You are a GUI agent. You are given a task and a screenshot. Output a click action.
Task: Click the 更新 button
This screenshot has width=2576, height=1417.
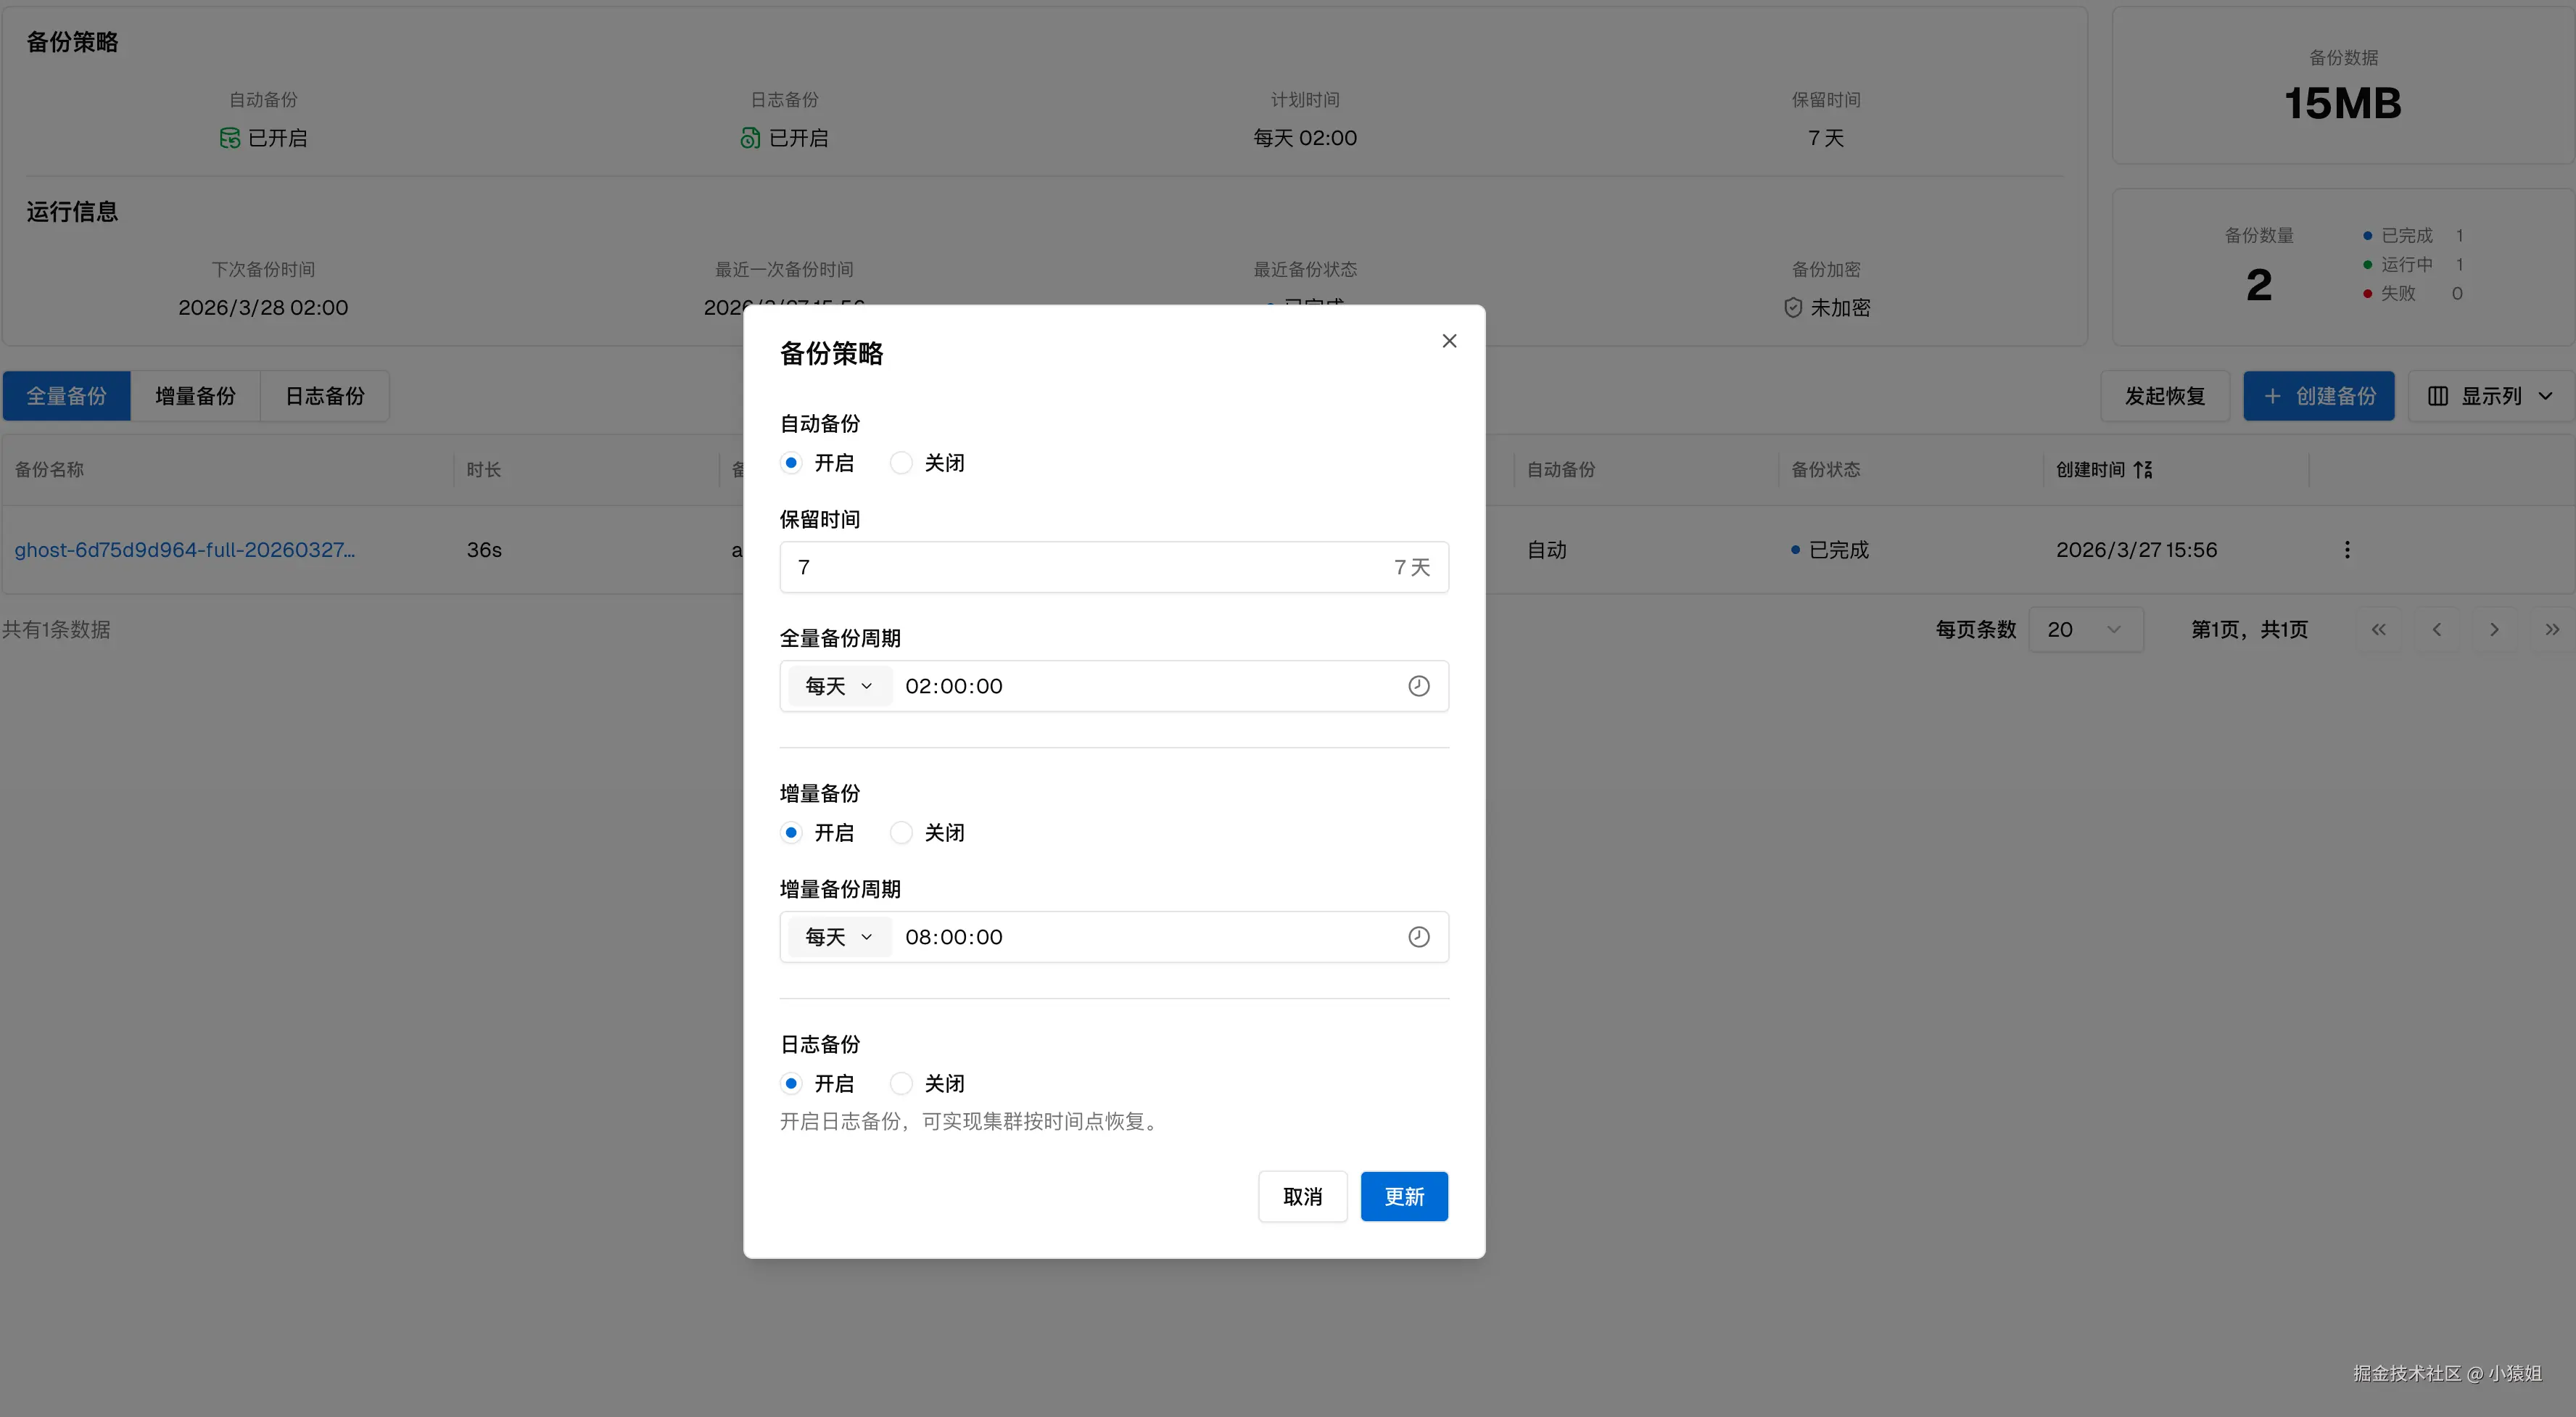[x=1403, y=1197]
